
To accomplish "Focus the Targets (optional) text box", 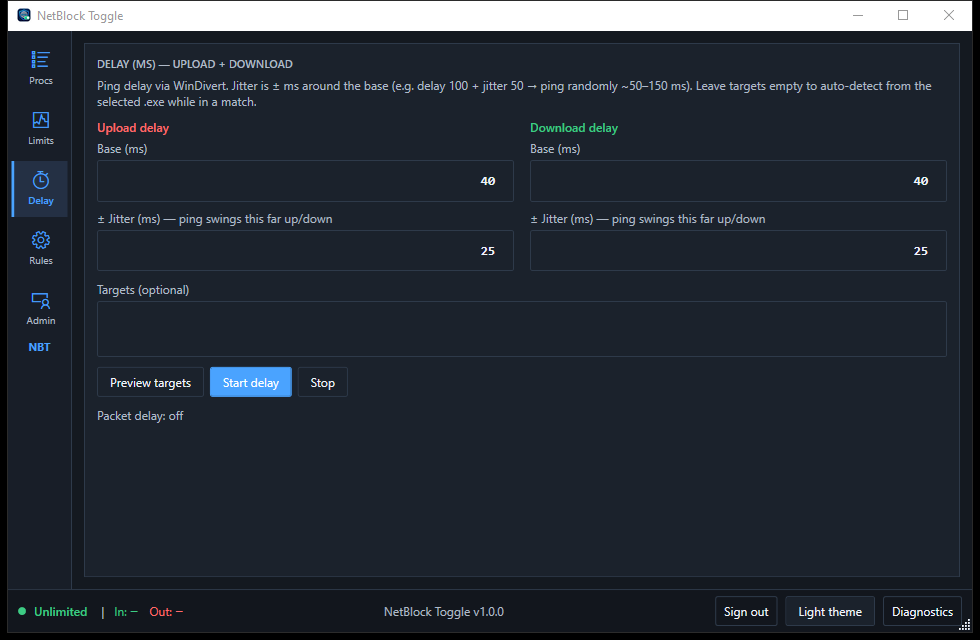I will [x=522, y=329].
